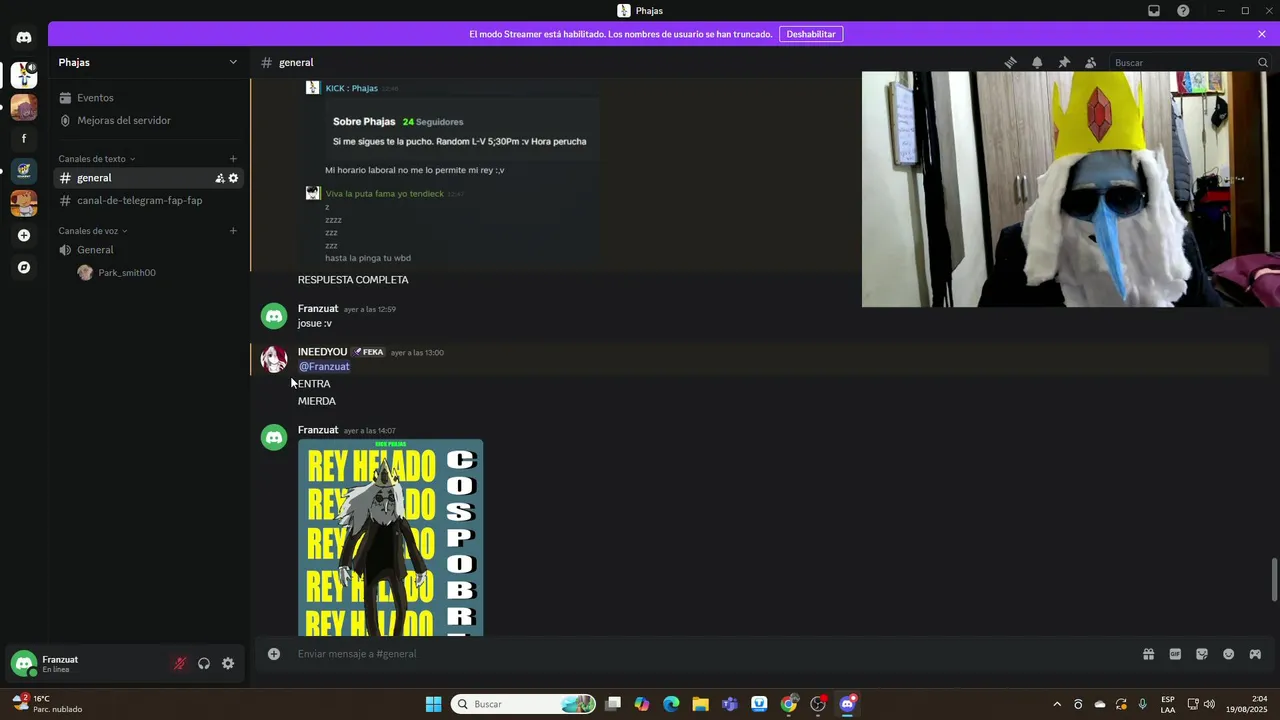Screen dimensions: 1280x720
Task: Open the Windows Start menu
Action: [433, 704]
